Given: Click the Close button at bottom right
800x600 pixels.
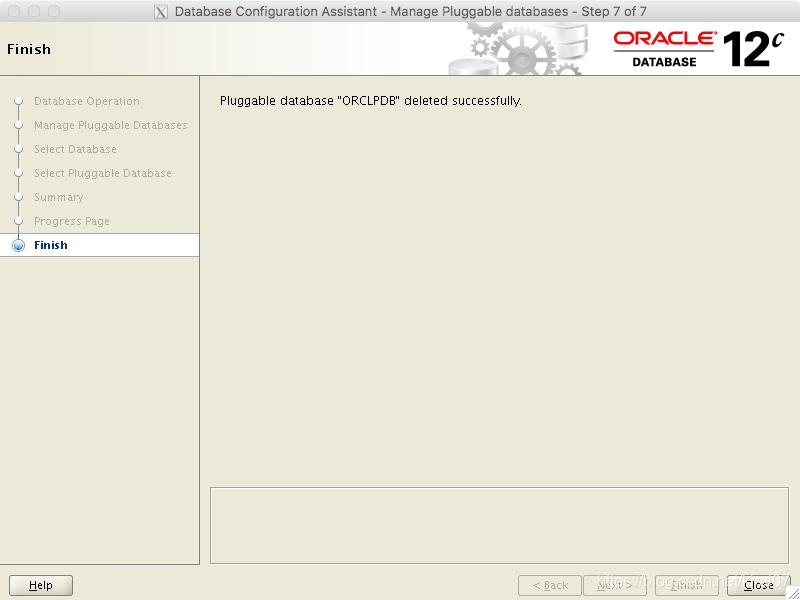Looking at the screenshot, I should coord(758,585).
